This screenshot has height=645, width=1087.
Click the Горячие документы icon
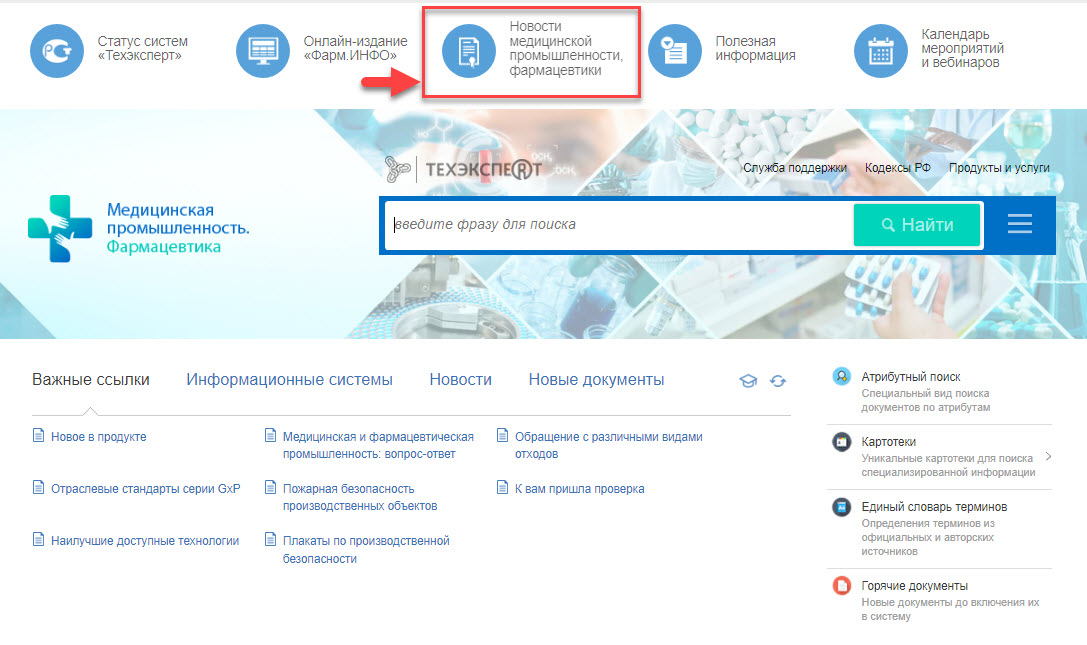click(x=842, y=586)
